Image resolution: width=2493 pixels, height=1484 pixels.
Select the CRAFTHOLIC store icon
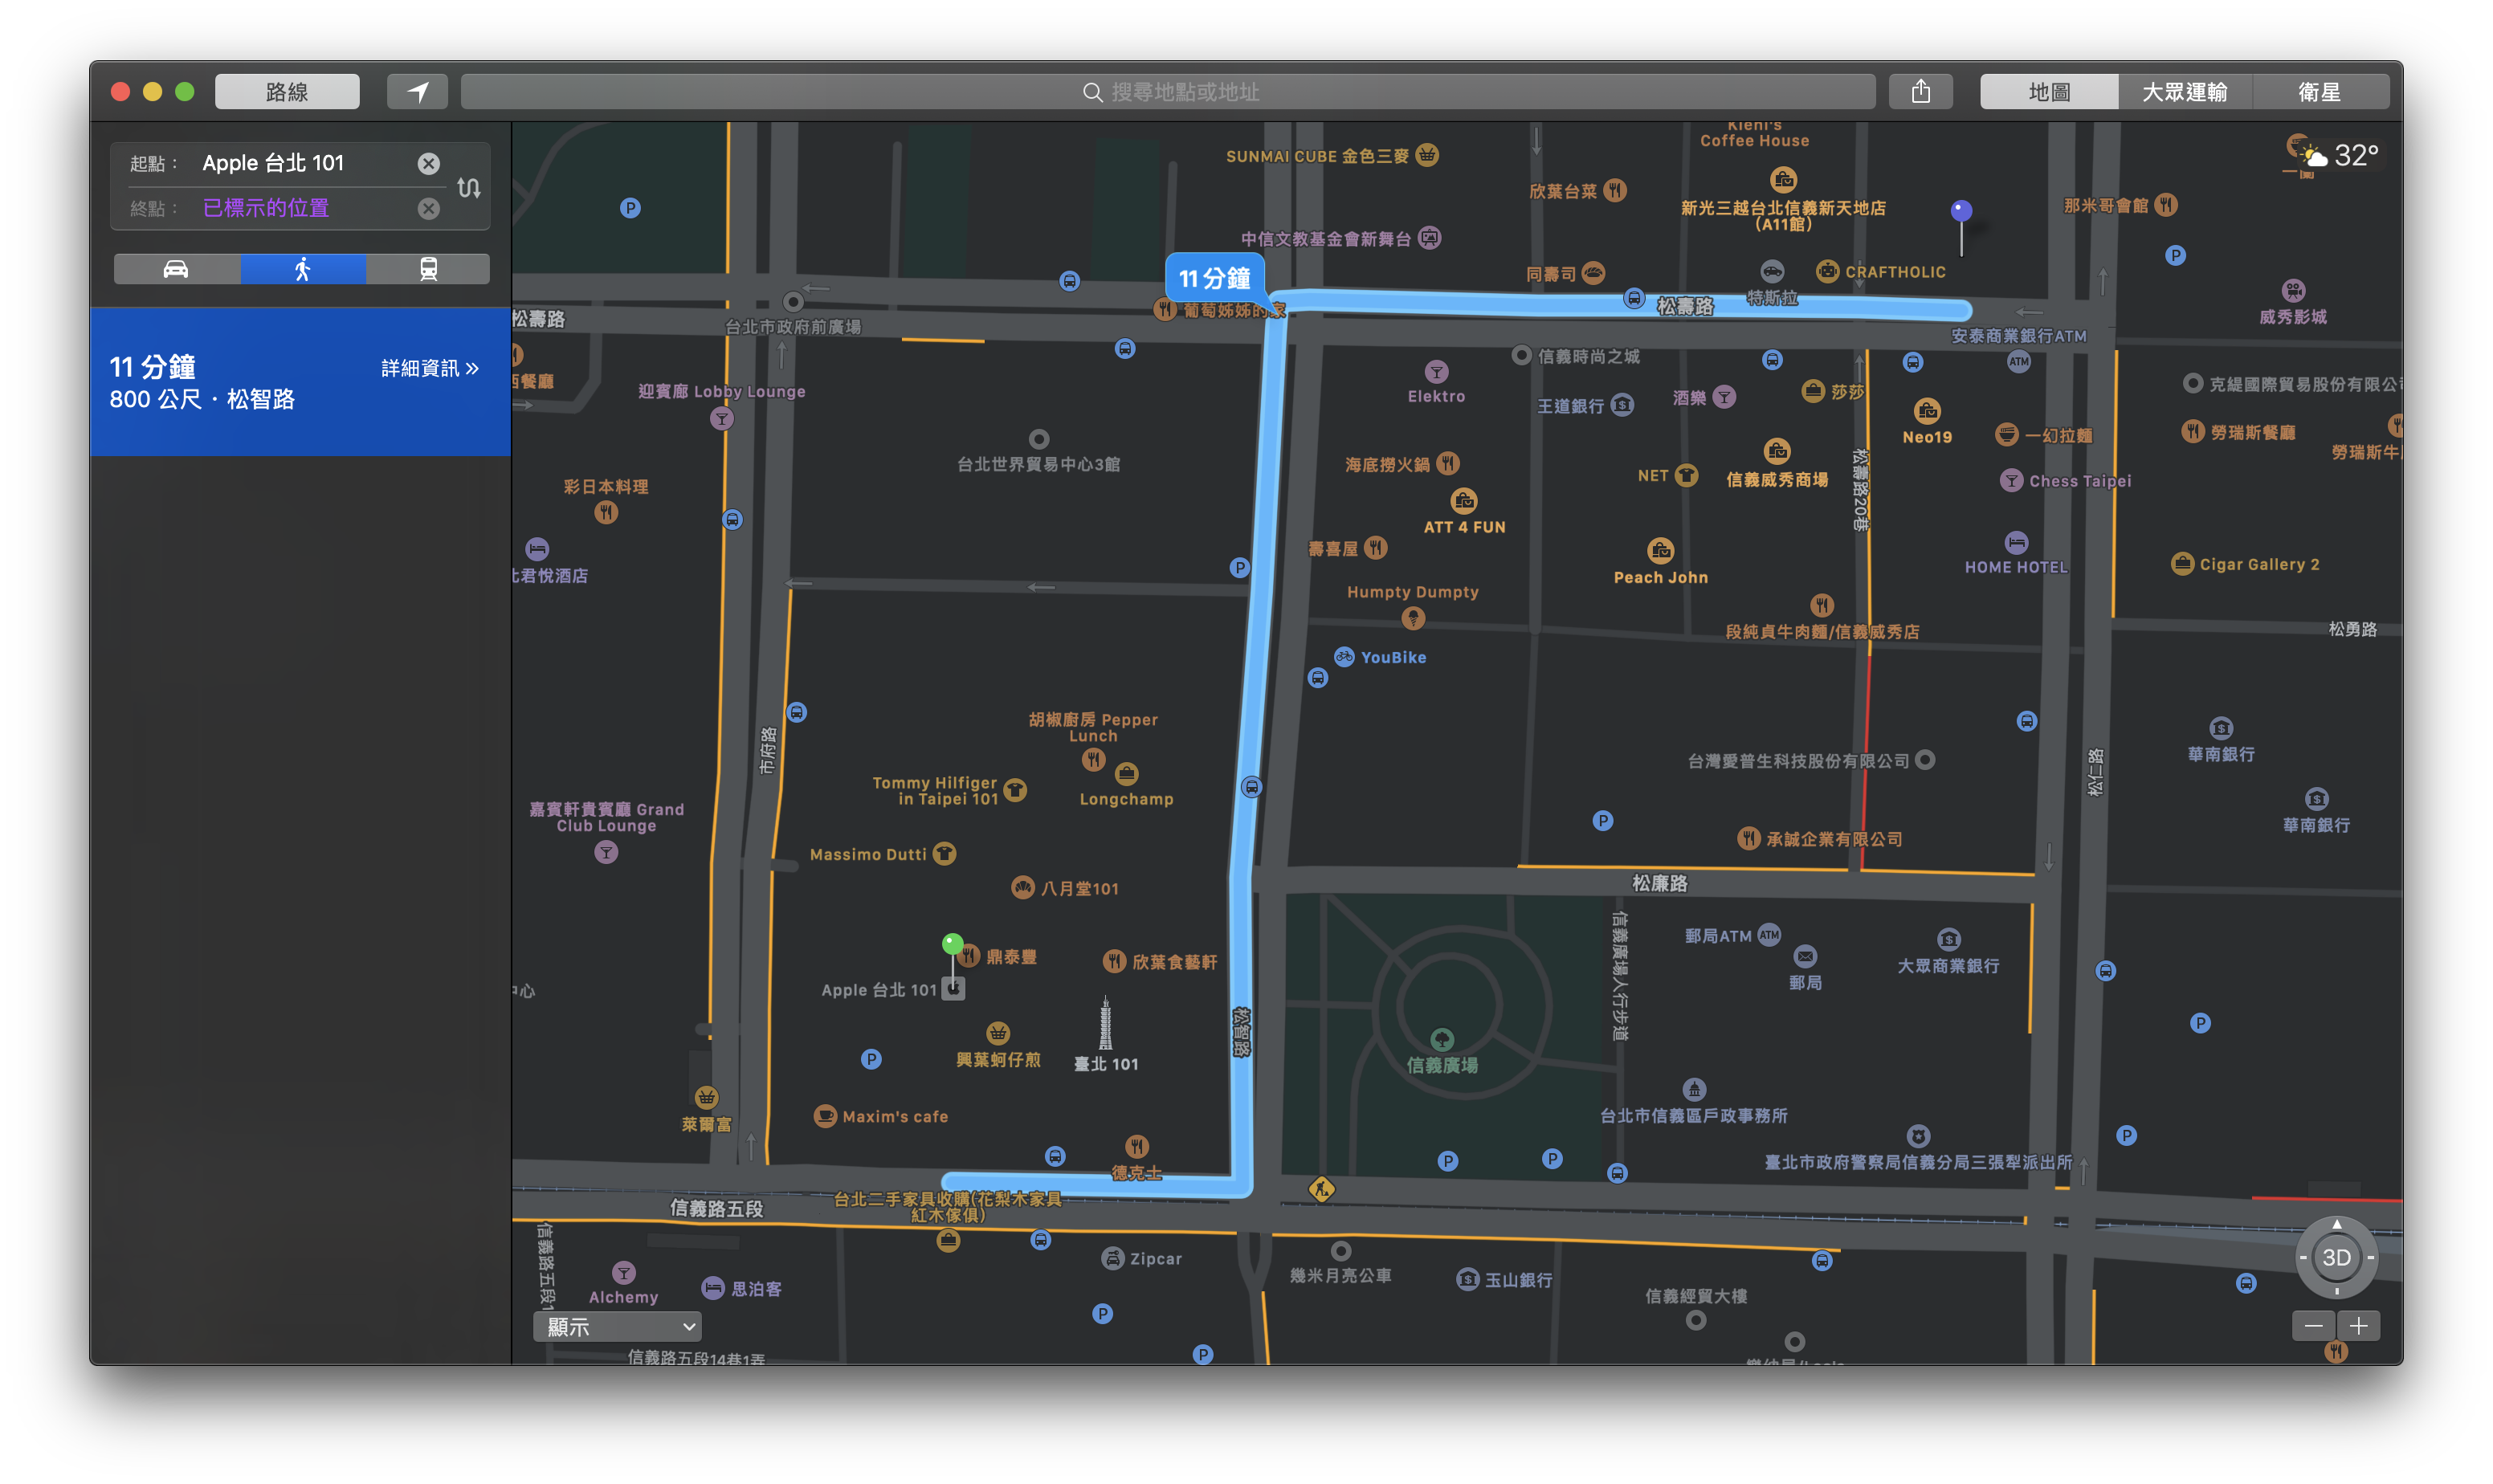pyautogui.click(x=1827, y=272)
